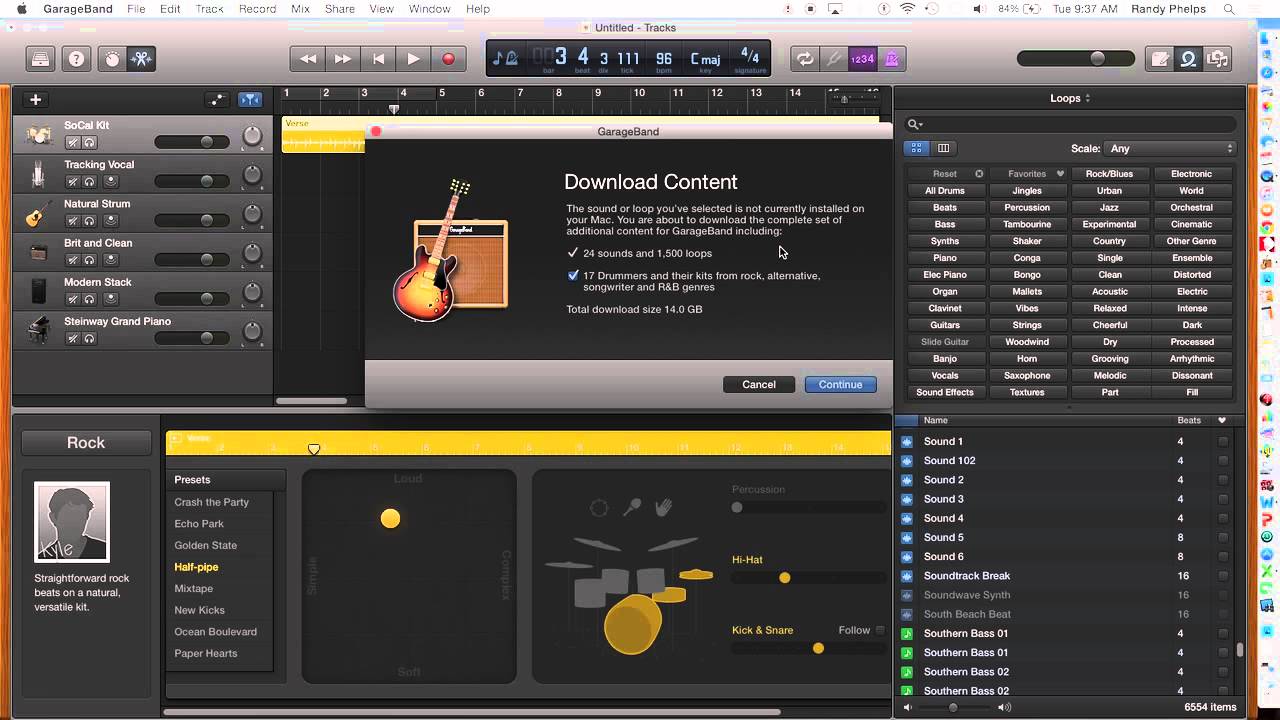
Task: Select the Guitars keyword button
Action: click(x=945, y=325)
